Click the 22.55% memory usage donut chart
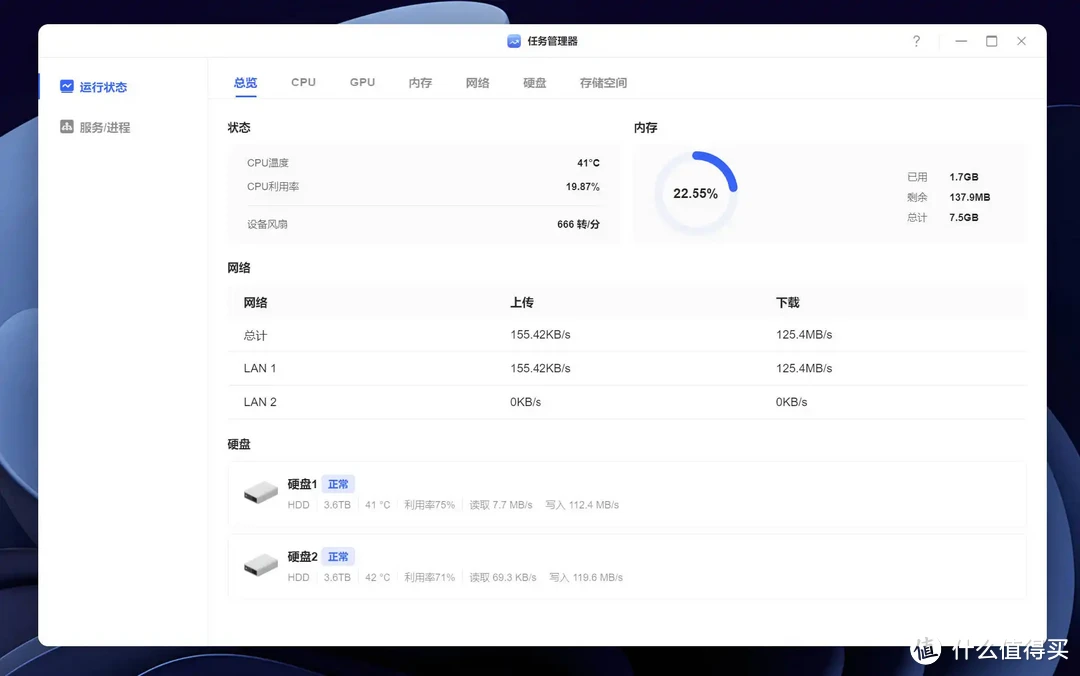Image resolution: width=1080 pixels, height=676 pixels. [x=696, y=195]
